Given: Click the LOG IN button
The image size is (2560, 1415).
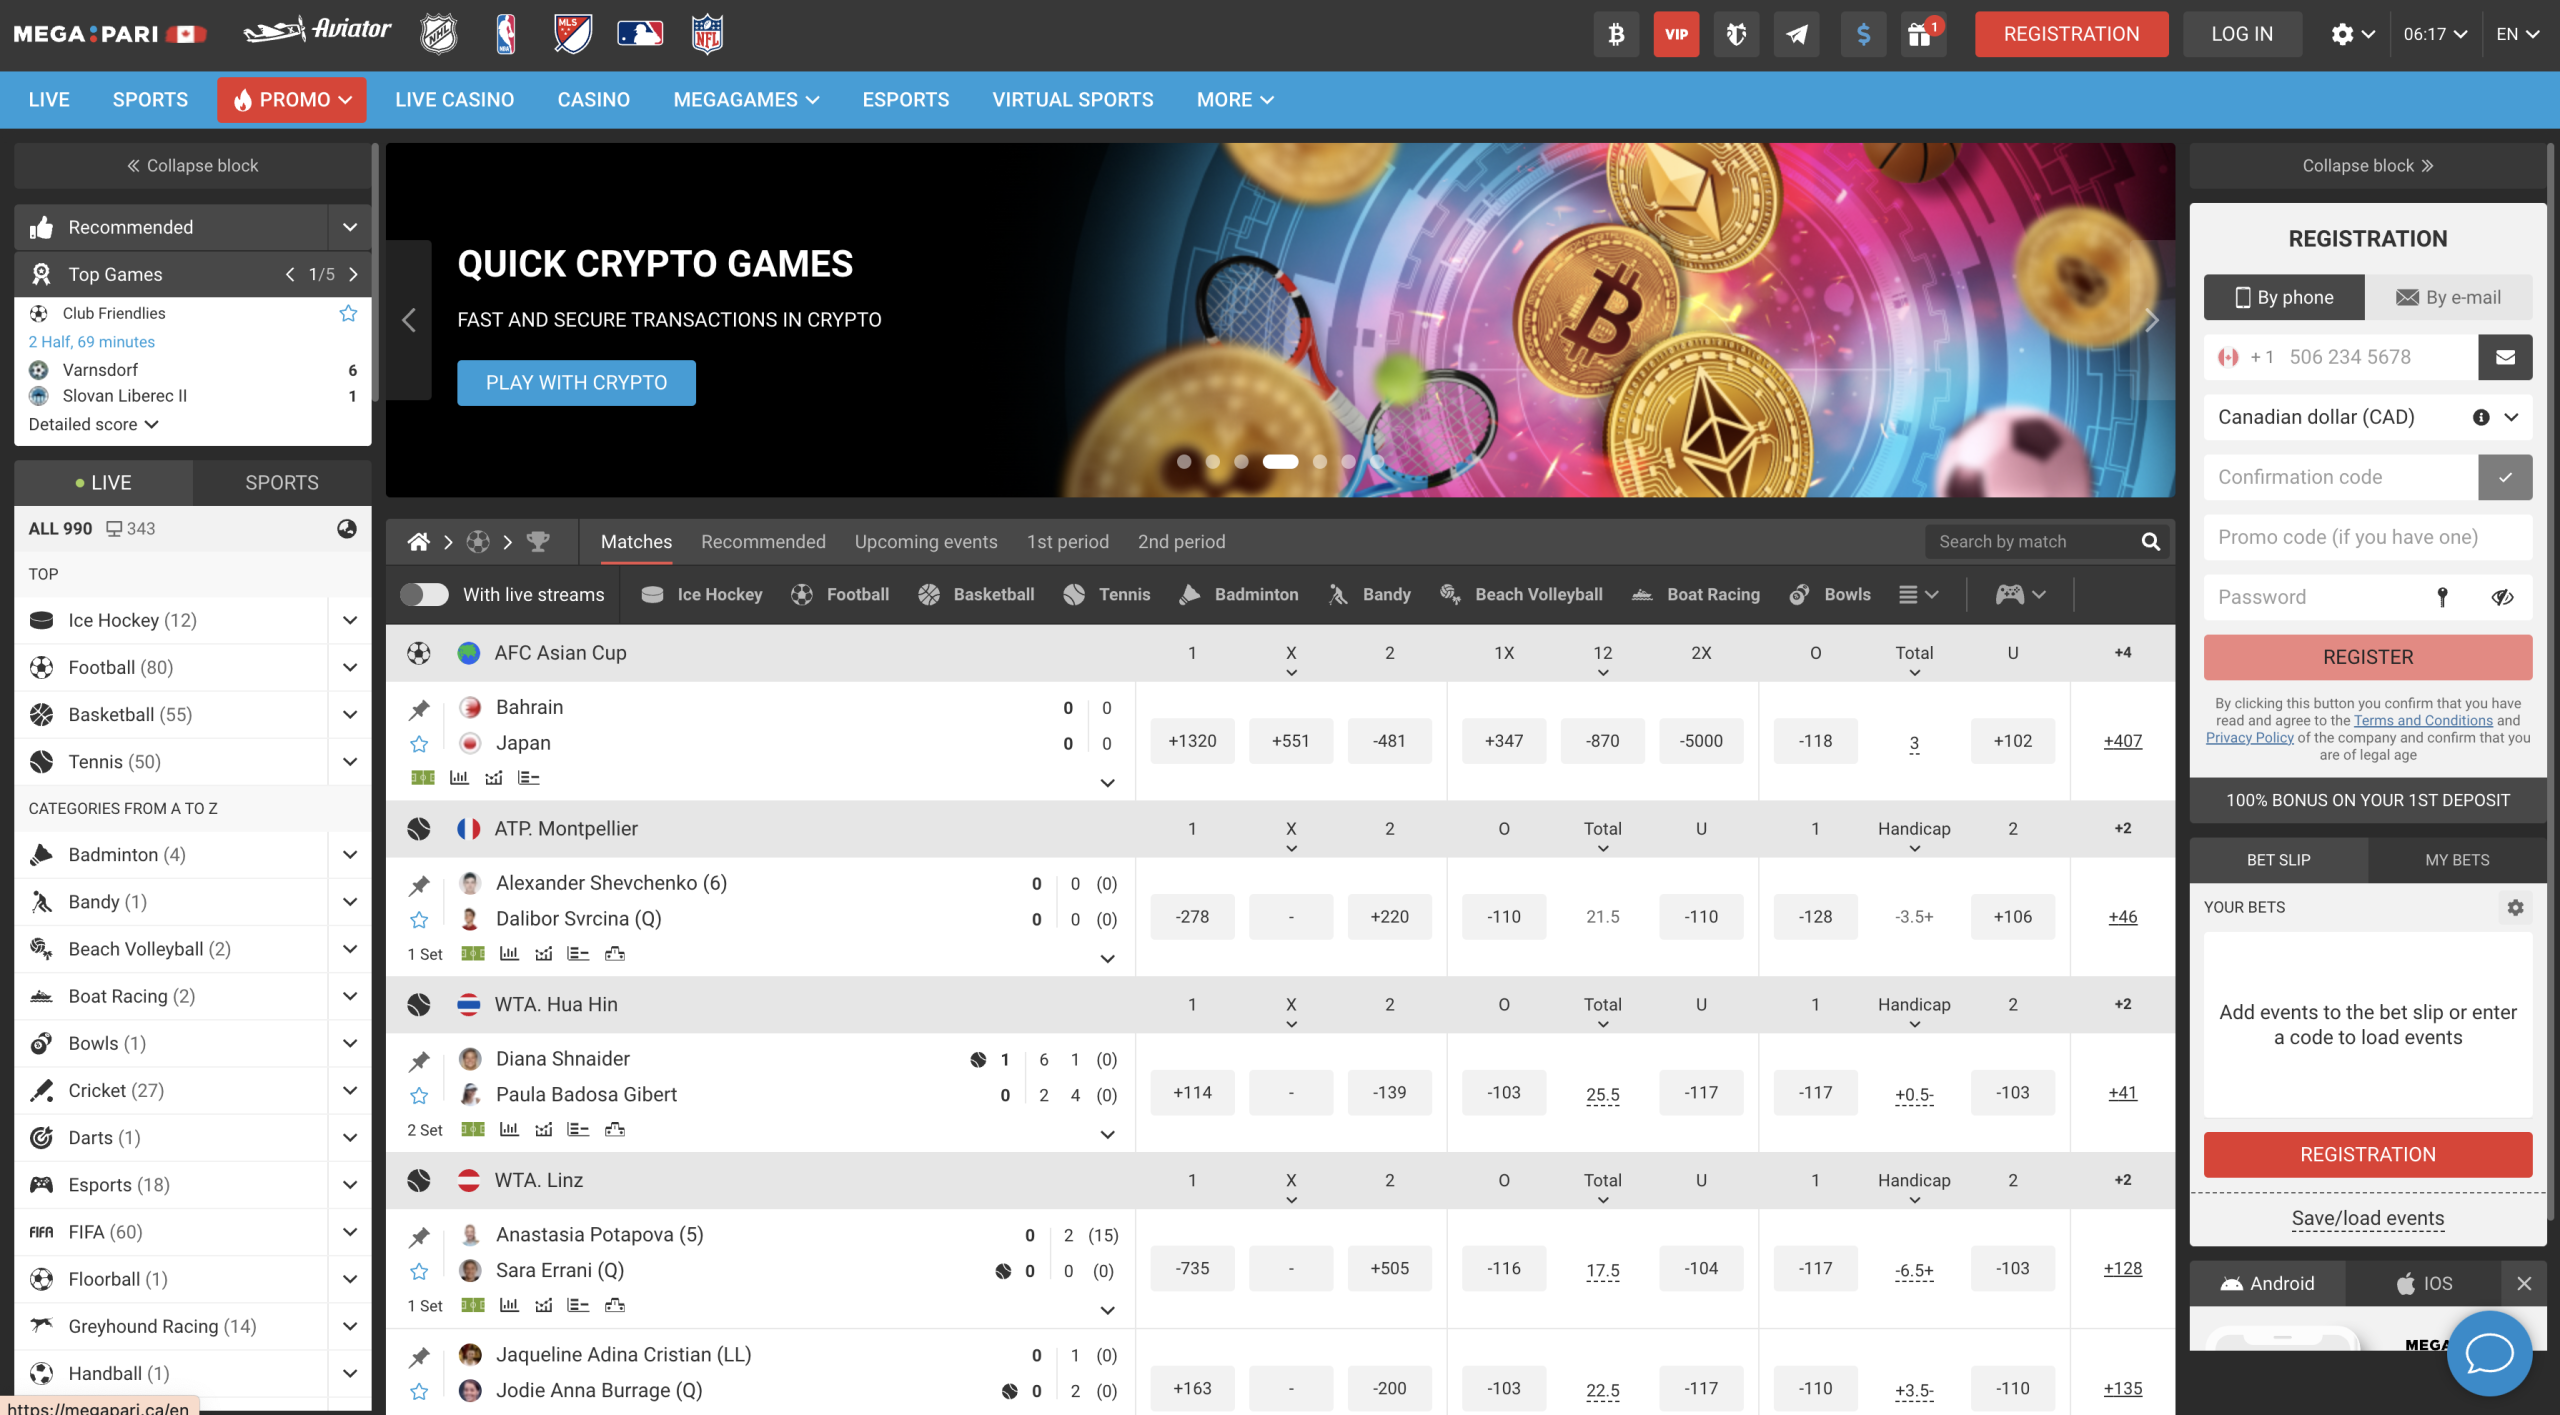Looking at the screenshot, I should point(2242,34).
